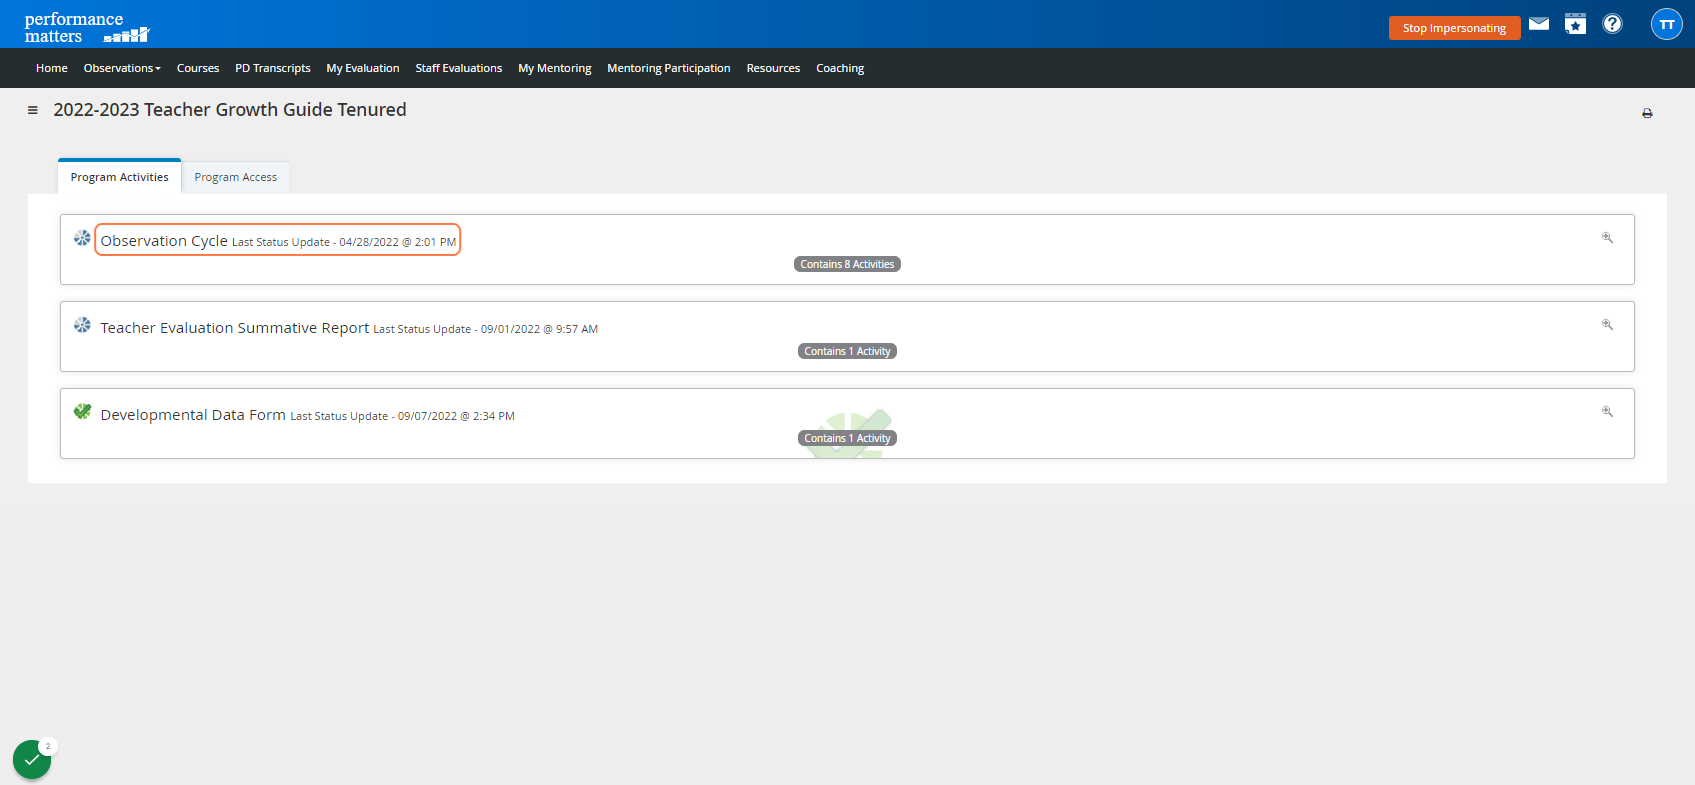The height and width of the screenshot is (785, 1695).
Task: Open Resources in the navigation
Action: pyautogui.click(x=773, y=68)
